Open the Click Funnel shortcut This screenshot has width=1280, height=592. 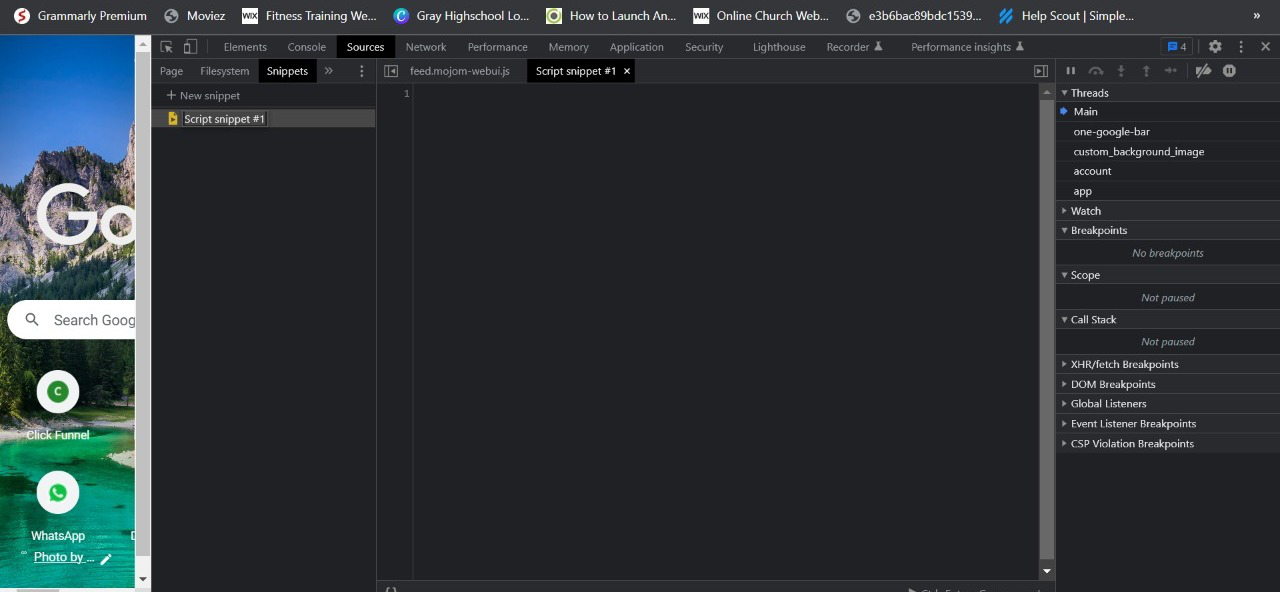58,405
